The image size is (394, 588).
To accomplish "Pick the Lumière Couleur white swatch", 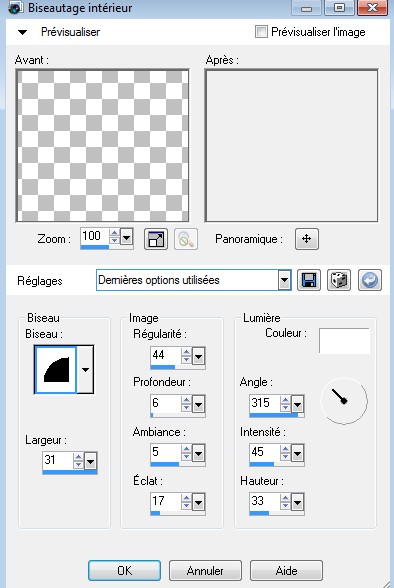I will click(344, 340).
